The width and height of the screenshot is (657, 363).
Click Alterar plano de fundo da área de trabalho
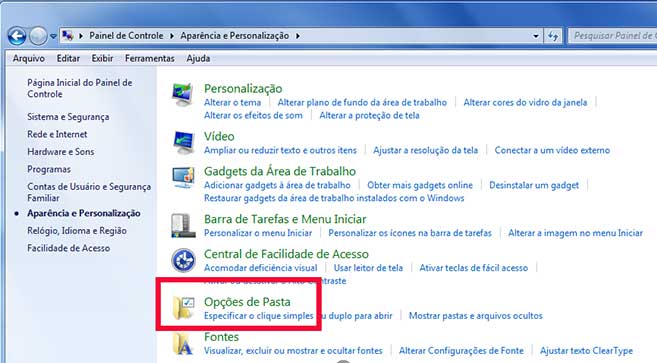pos(362,102)
